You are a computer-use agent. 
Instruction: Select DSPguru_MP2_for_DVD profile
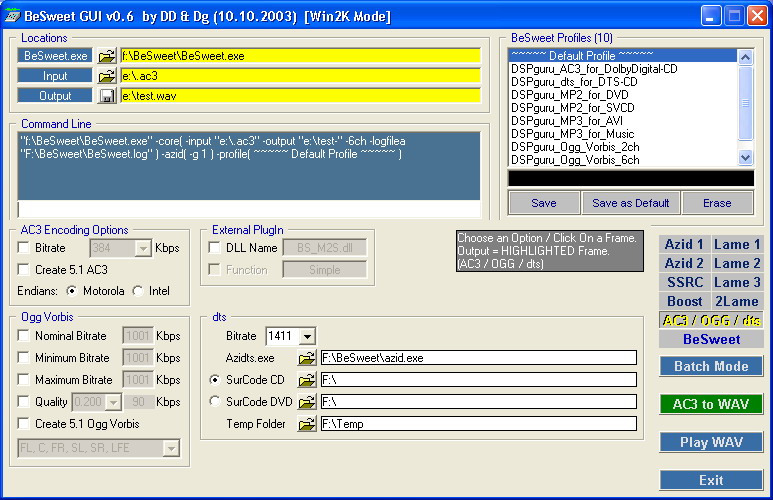tap(622, 95)
